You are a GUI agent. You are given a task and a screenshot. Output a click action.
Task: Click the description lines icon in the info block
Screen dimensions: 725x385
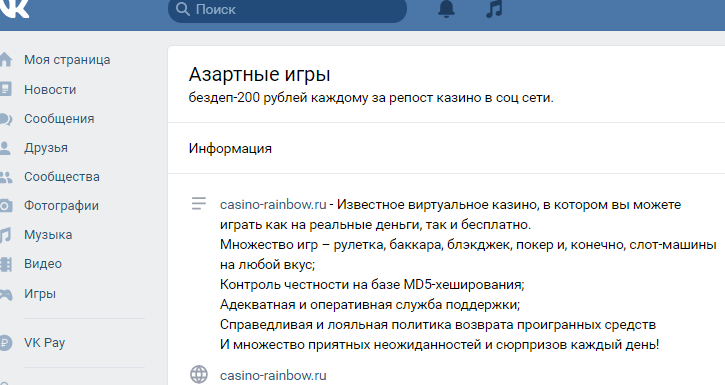199,203
